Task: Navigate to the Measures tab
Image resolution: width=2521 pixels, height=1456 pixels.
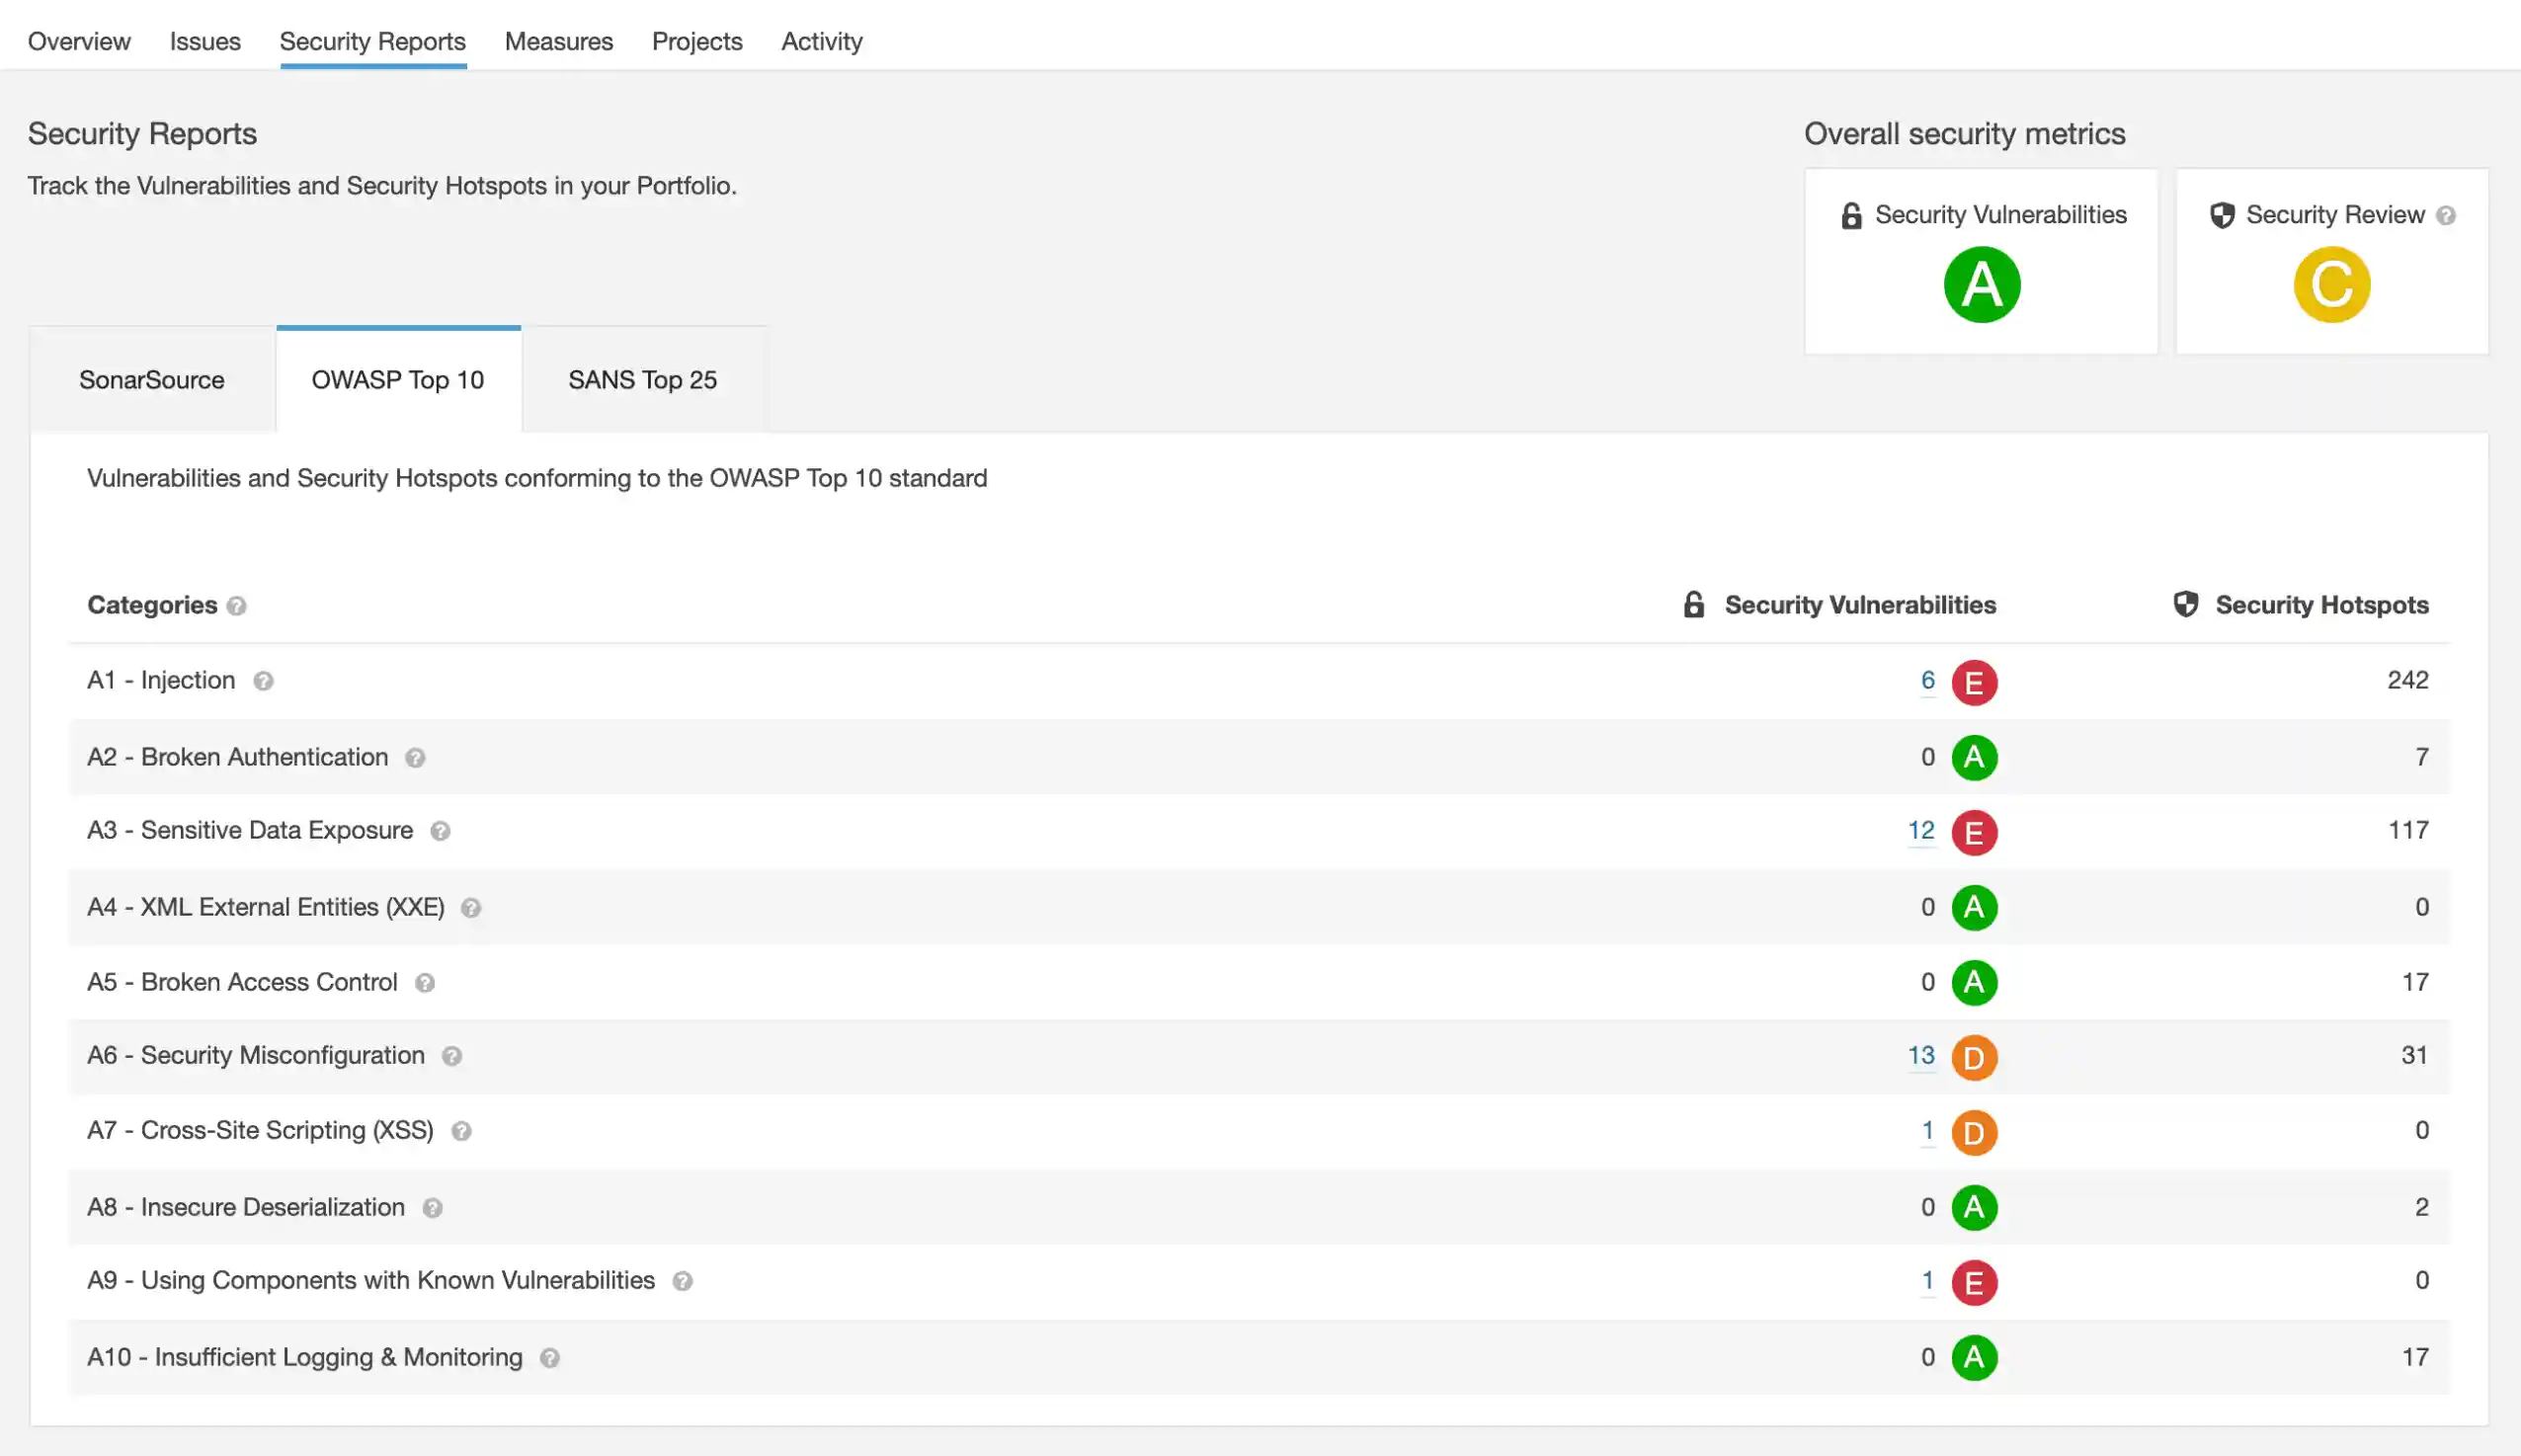Action: coord(559,41)
